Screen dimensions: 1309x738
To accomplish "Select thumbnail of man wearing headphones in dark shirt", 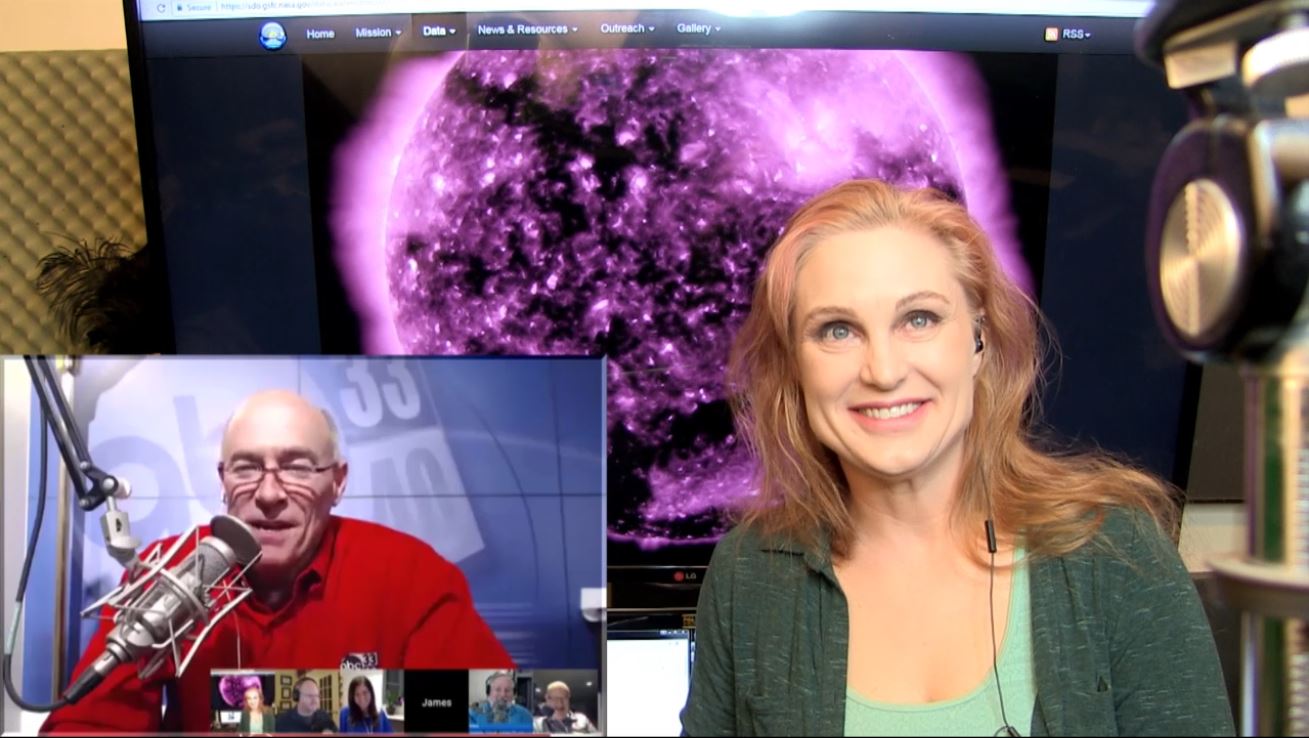I will pyautogui.click(x=305, y=702).
